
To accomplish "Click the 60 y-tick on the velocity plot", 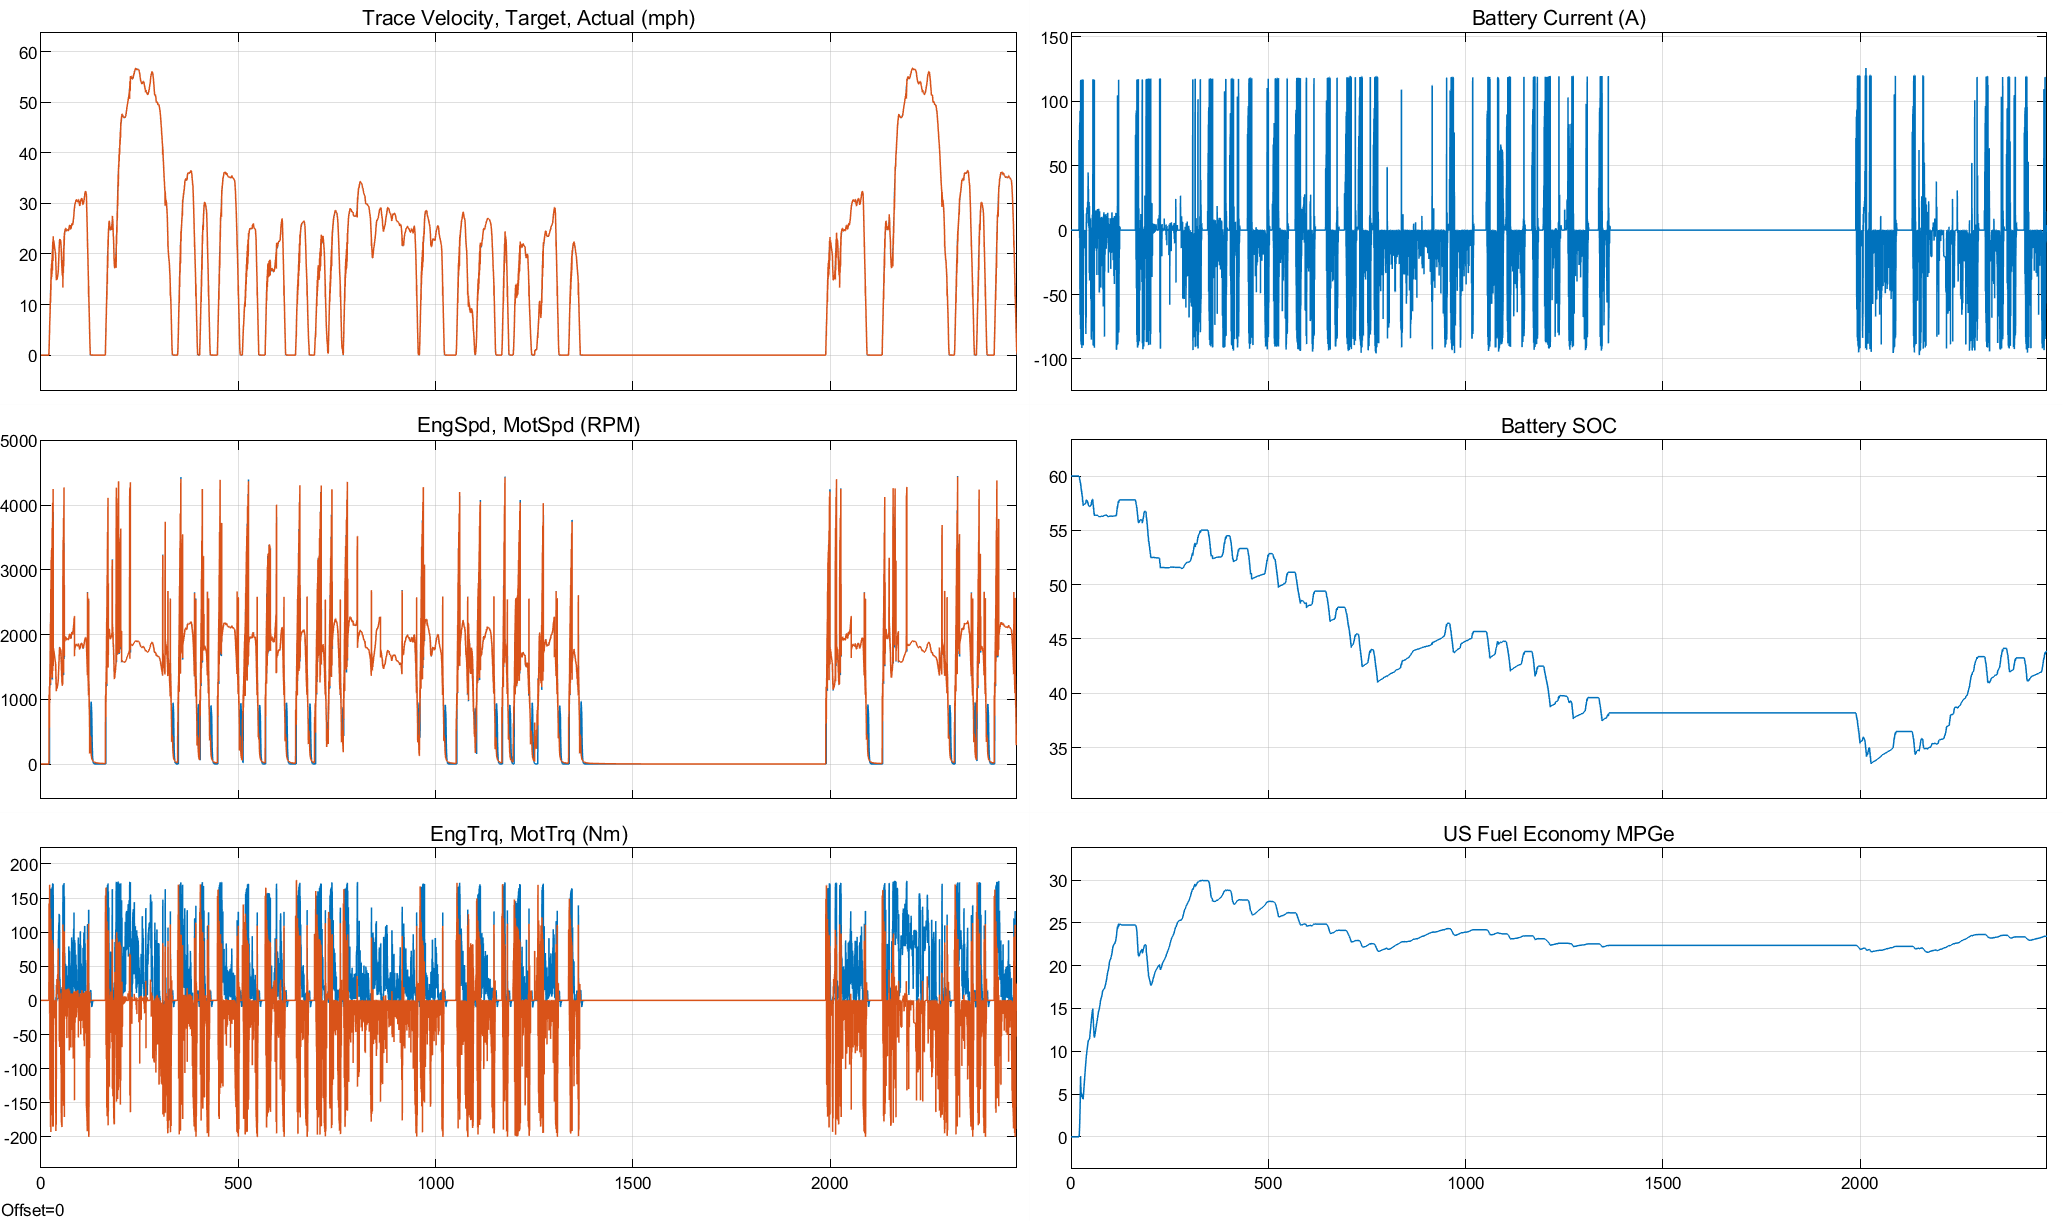I will [28, 53].
